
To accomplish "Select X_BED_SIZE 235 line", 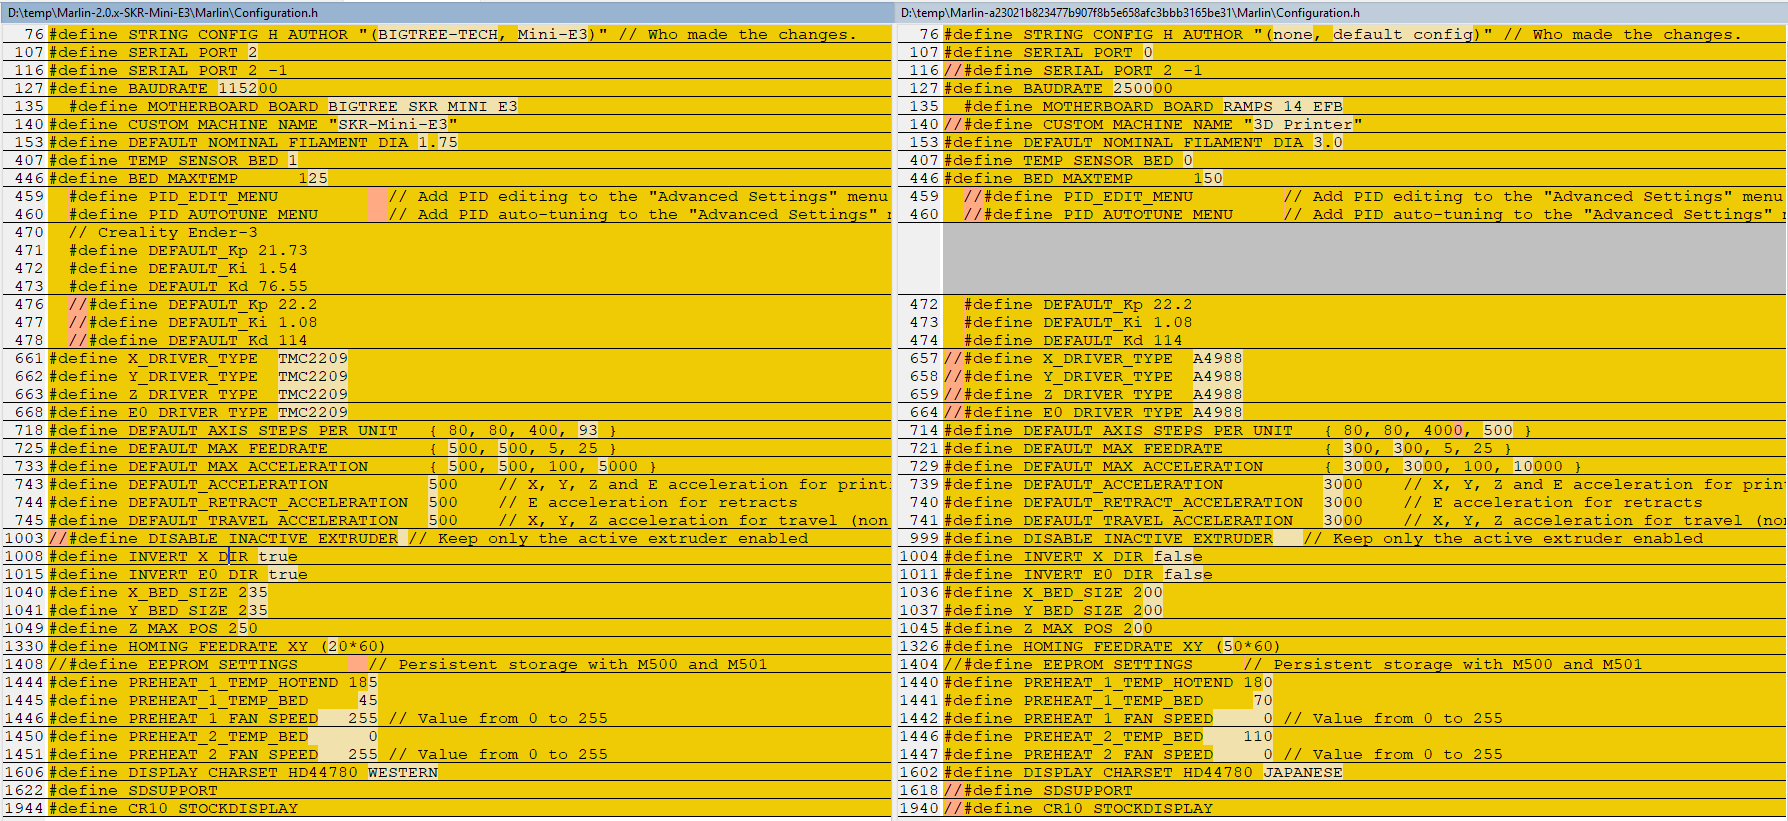I will tap(446, 593).
